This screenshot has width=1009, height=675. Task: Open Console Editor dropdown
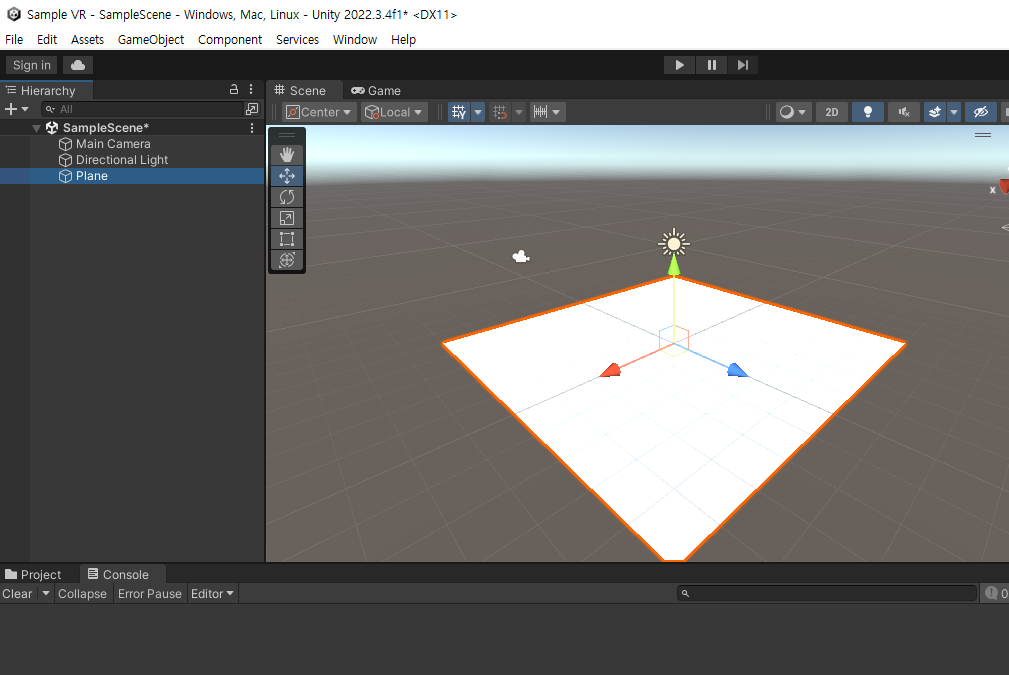(x=212, y=593)
